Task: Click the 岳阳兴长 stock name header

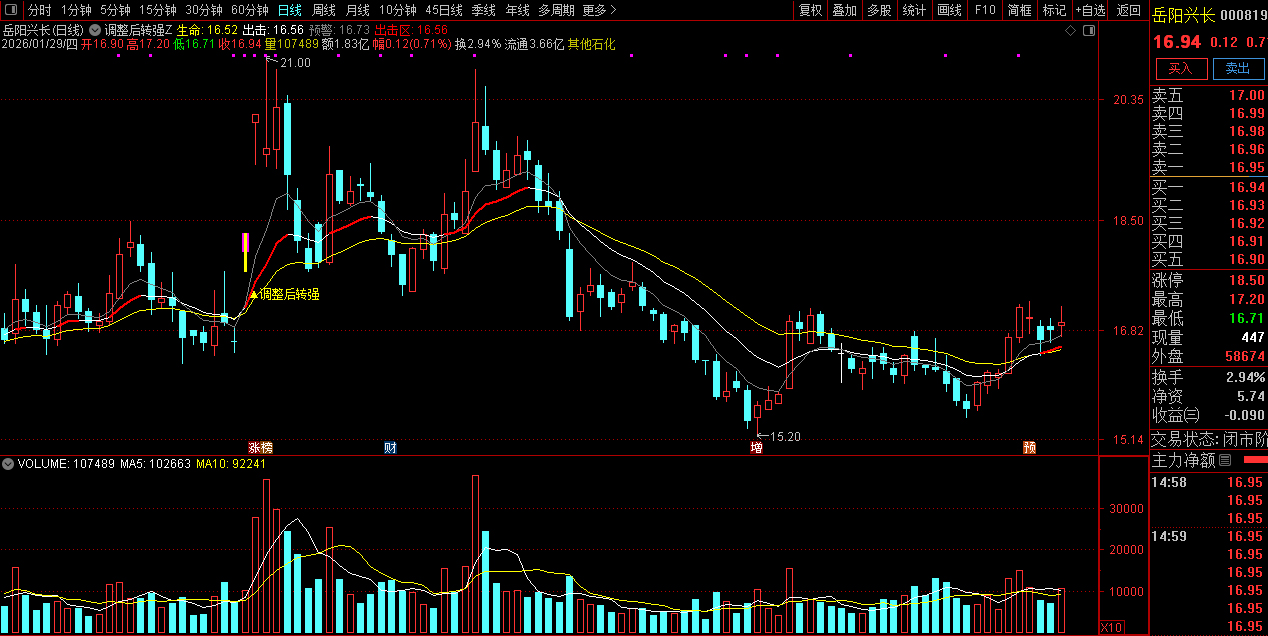Action: click(1184, 15)
